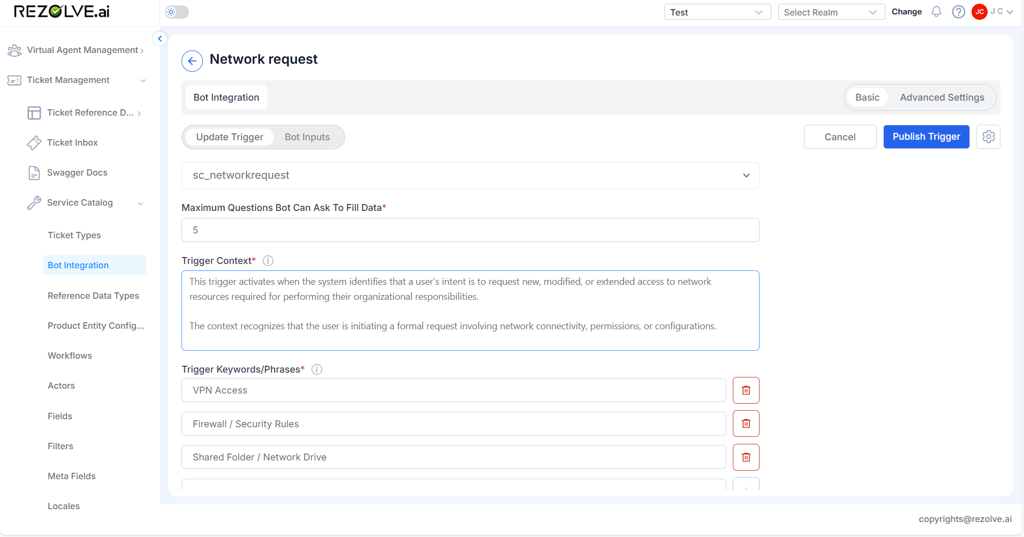
Task: Toggle the theme switch in top bar
Action: 176,12
